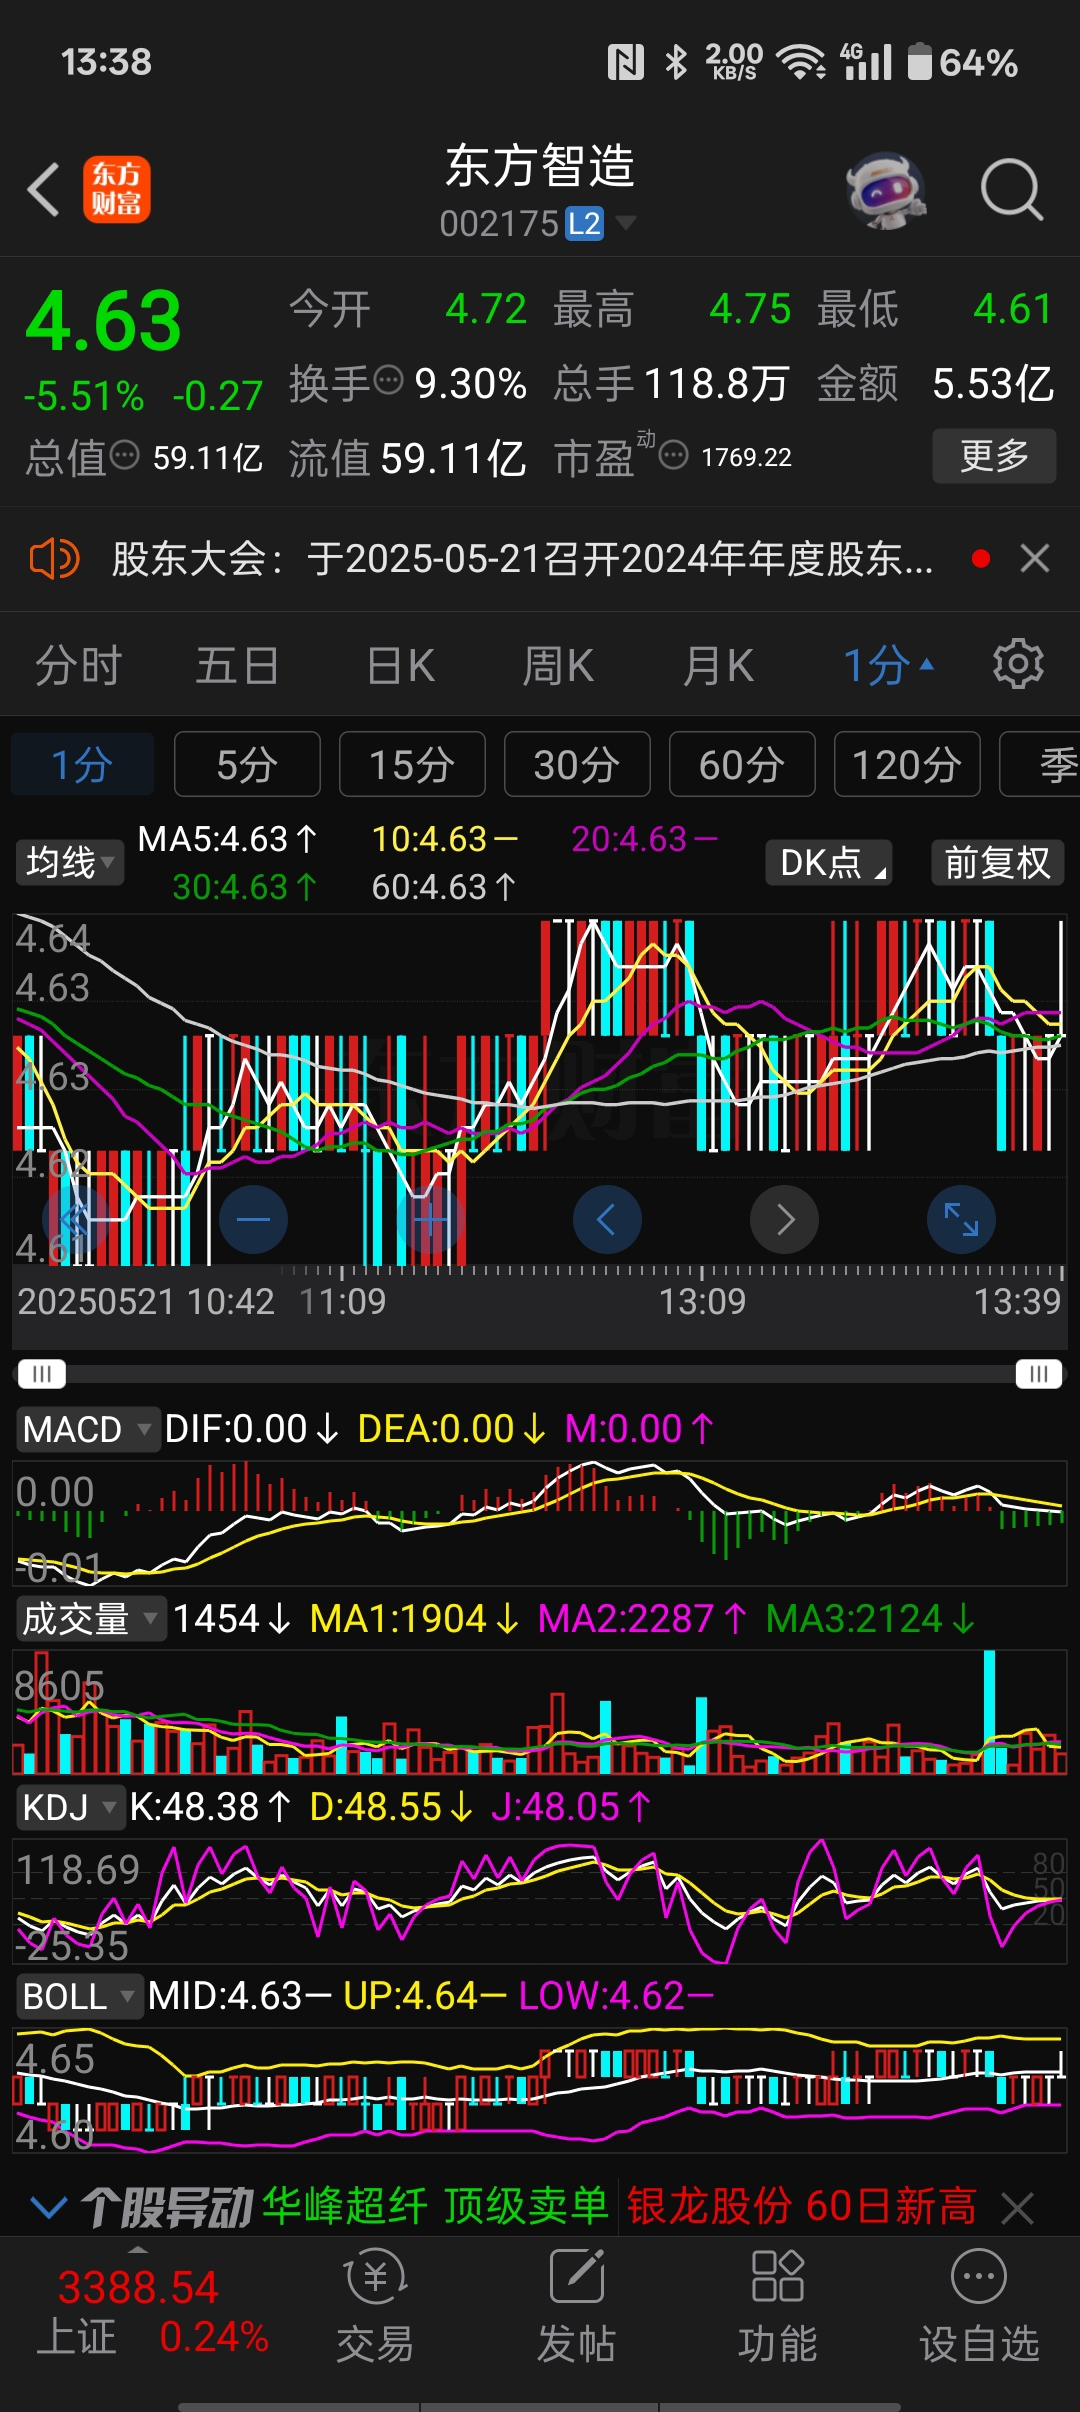Open 华峰超纤 顶级卖单 alert
This screenshot has width=1080, height=2412.
[435, 2206]
